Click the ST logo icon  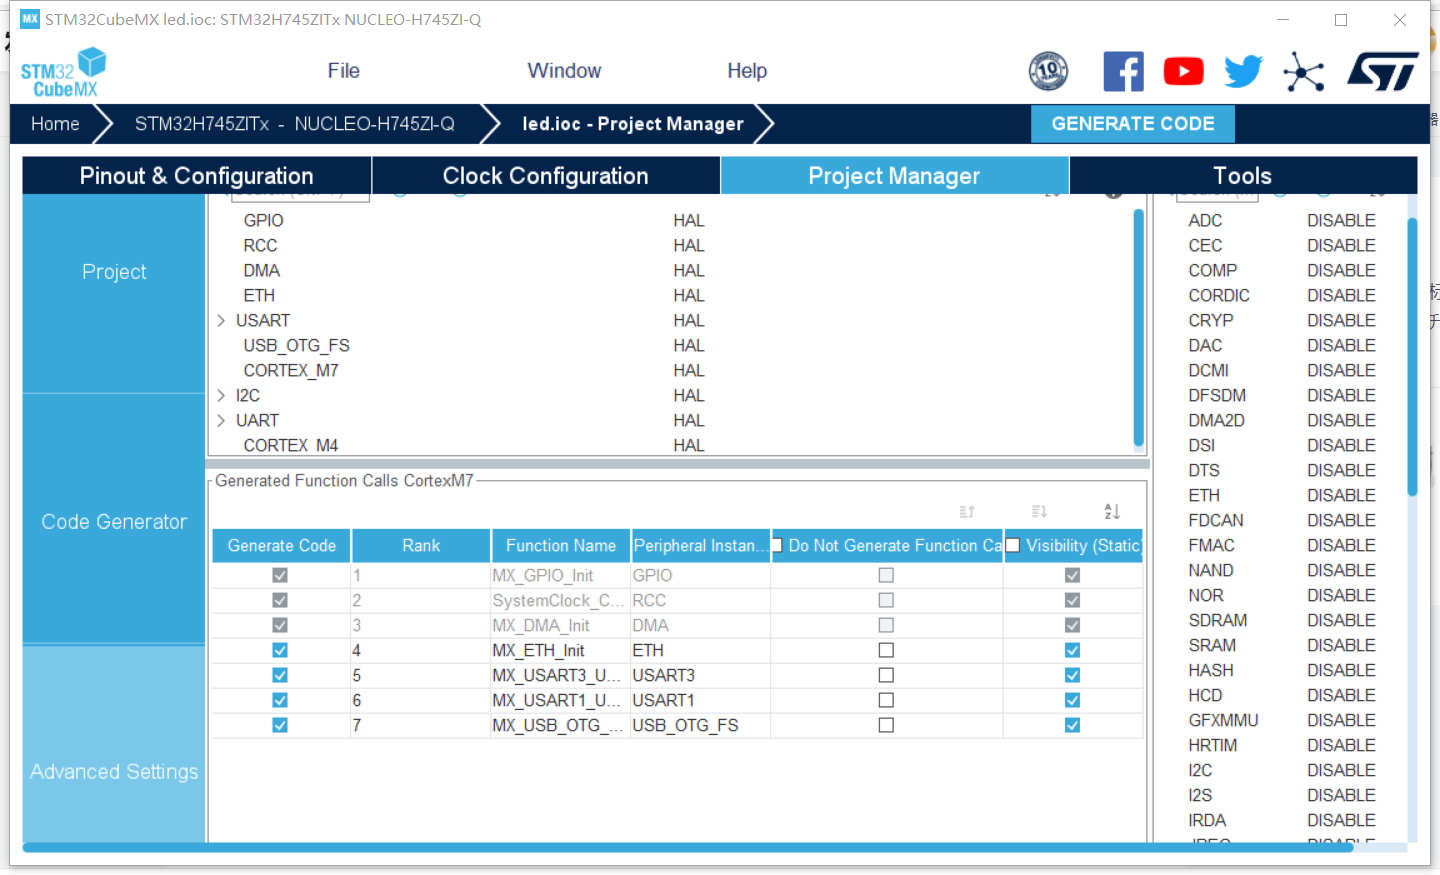[x=1382, y=71]
